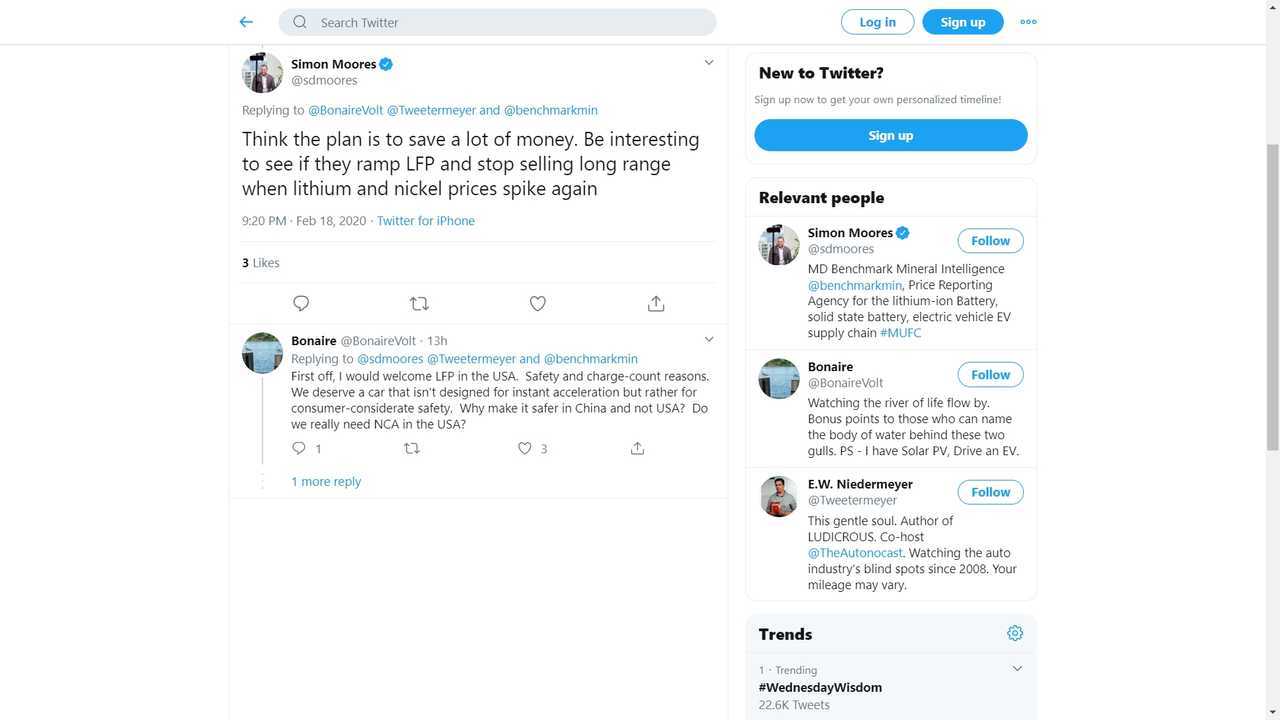
Task: Open the more options ellipsis menu
Action: 1028,22
